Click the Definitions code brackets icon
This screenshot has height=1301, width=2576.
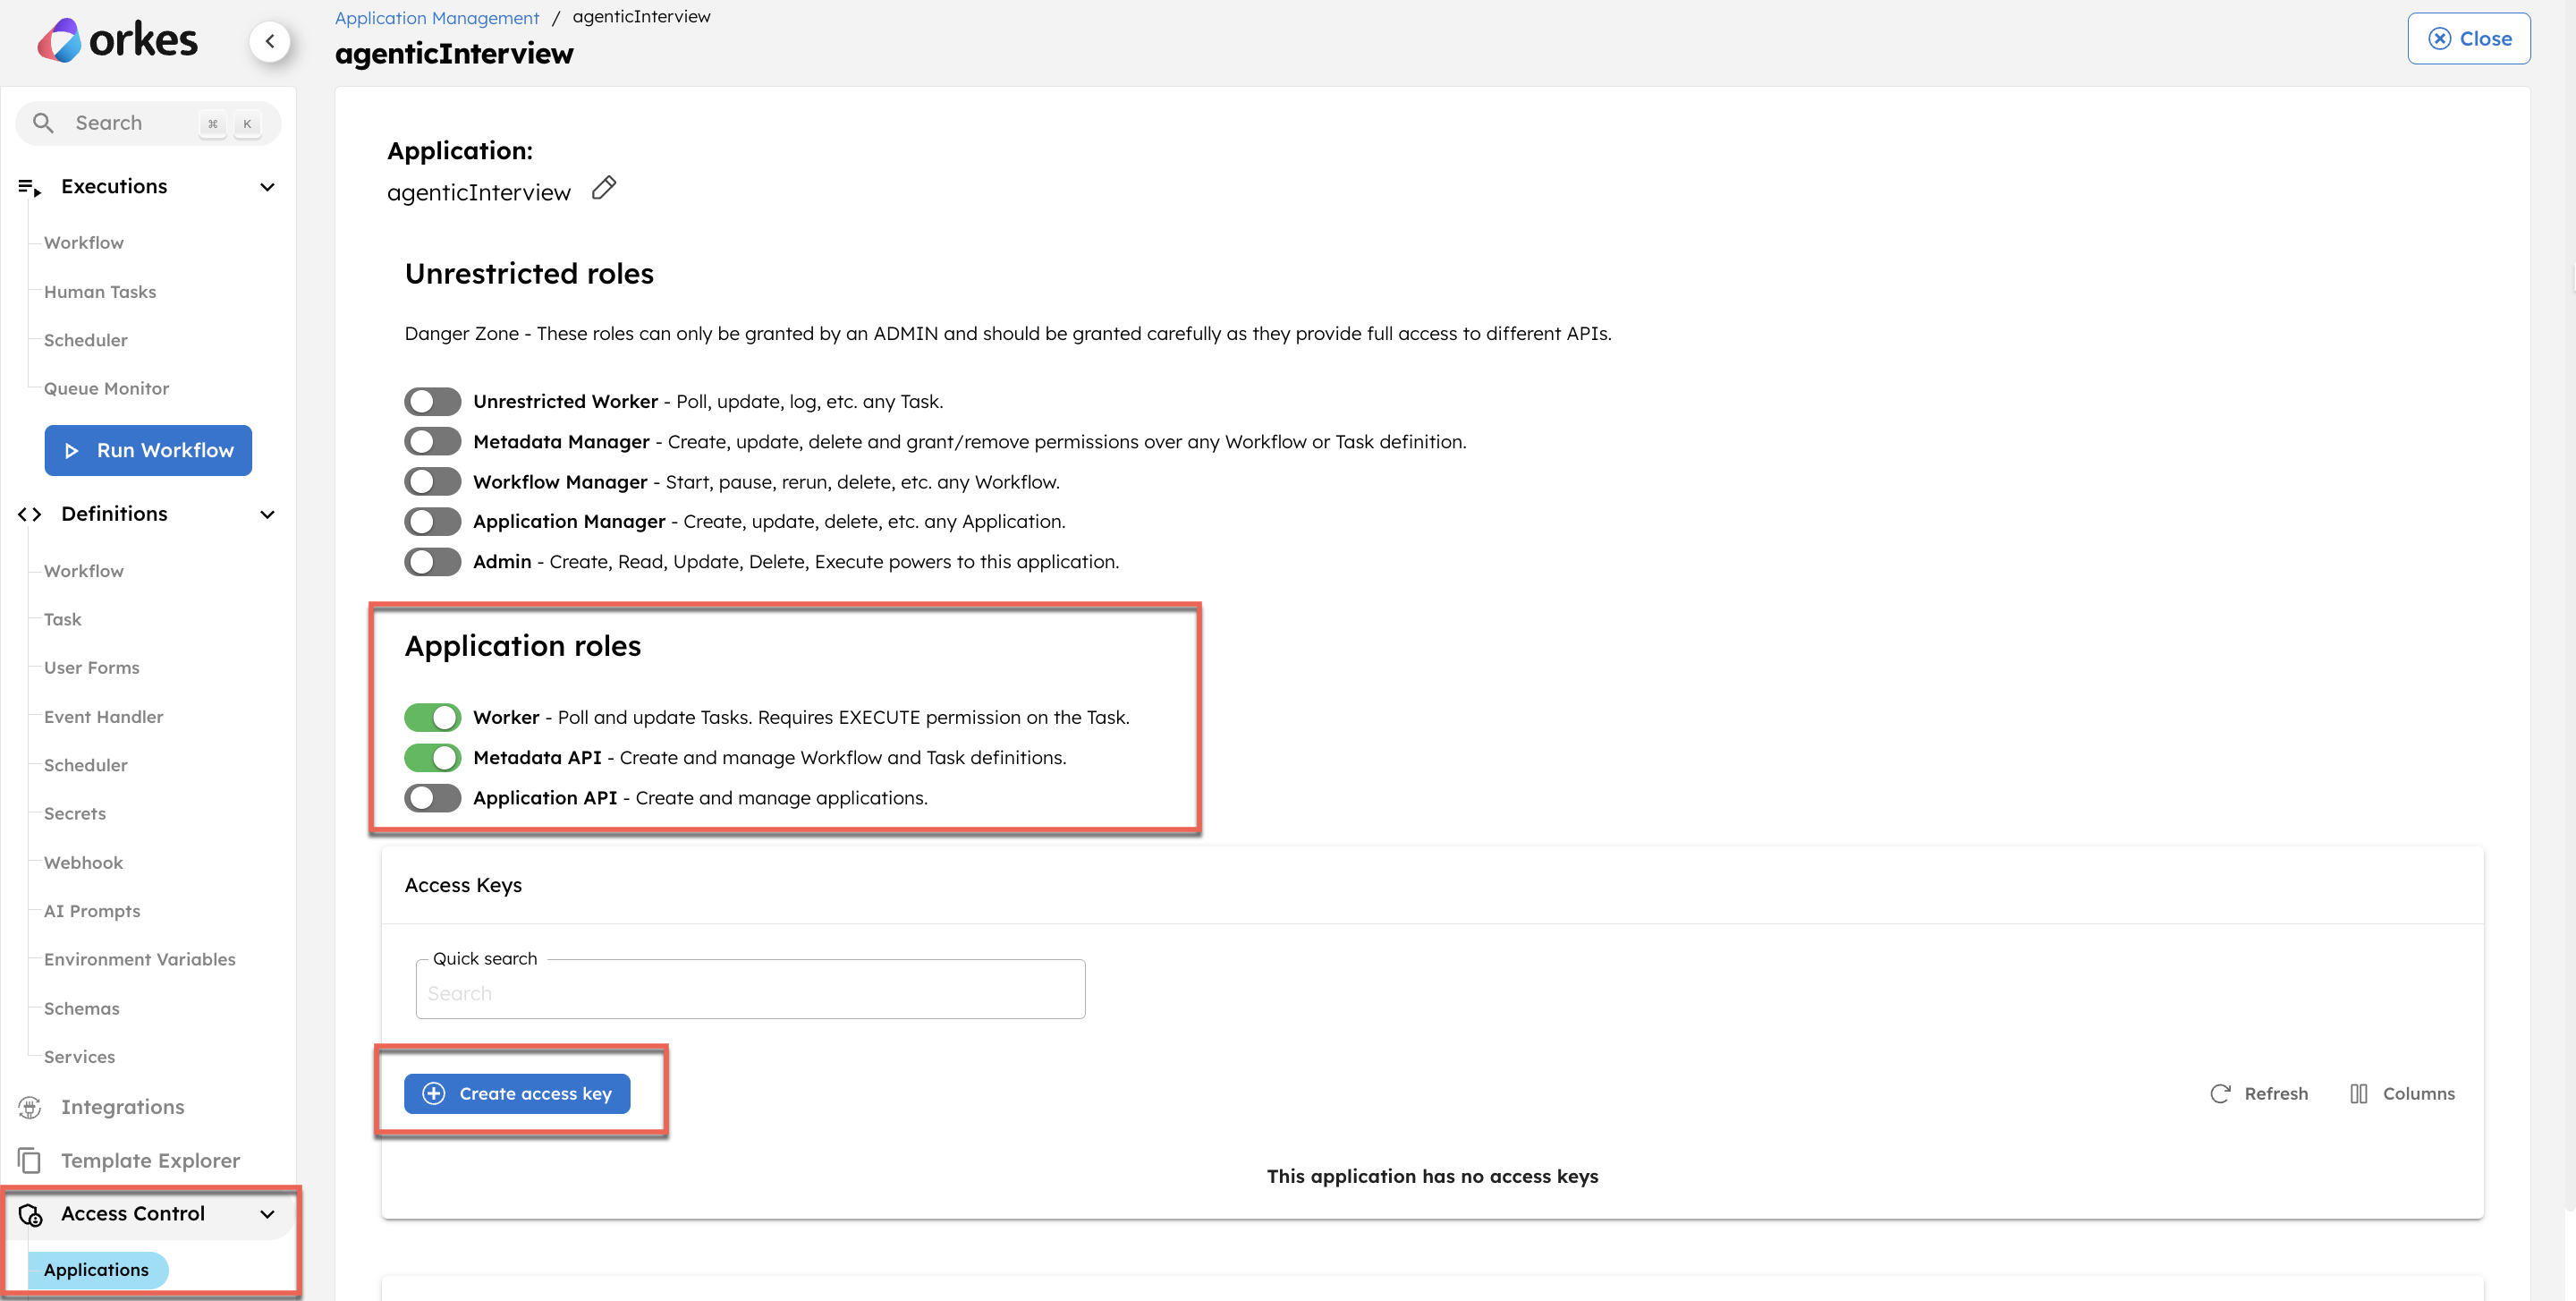point(30,514)
